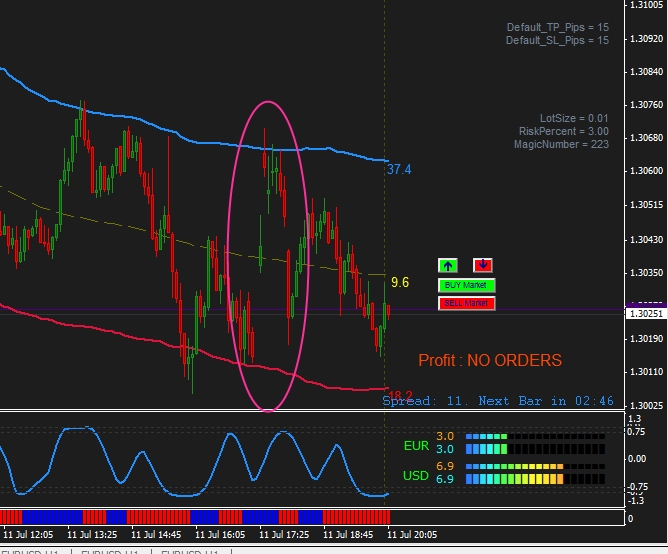Click the upper thin EUR strength meter bar
The height and width of the screenshot is (554, 668).
click(535, 437)
